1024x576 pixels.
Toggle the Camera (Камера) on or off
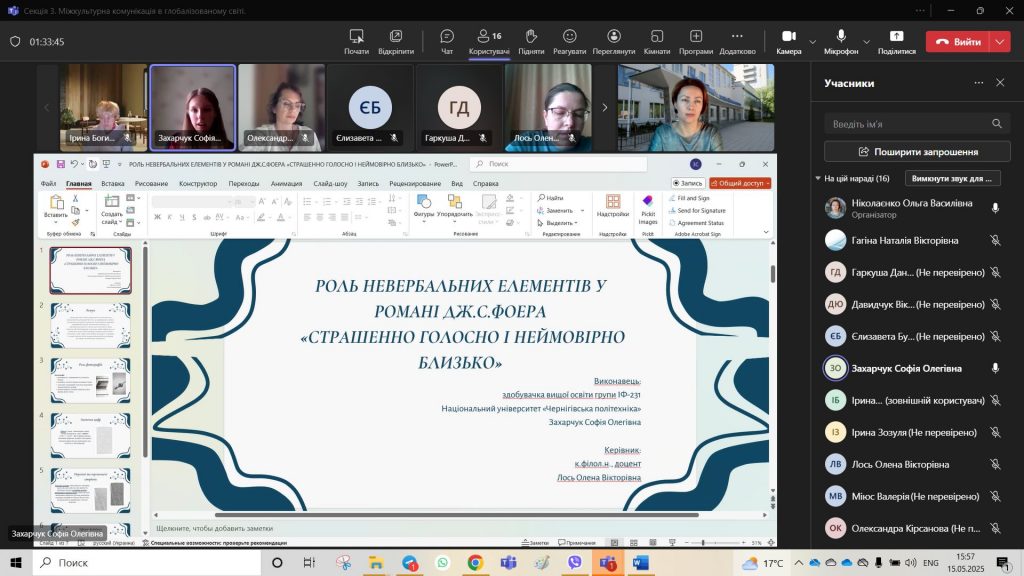point(788,41)
